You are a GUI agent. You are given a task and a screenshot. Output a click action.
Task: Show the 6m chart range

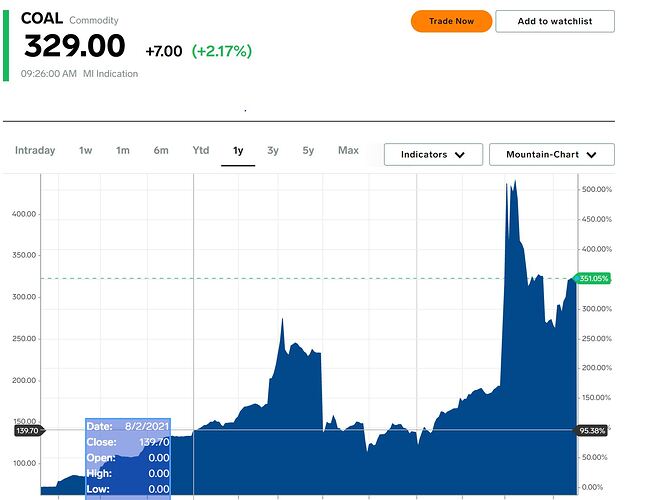tap(161, 151)
